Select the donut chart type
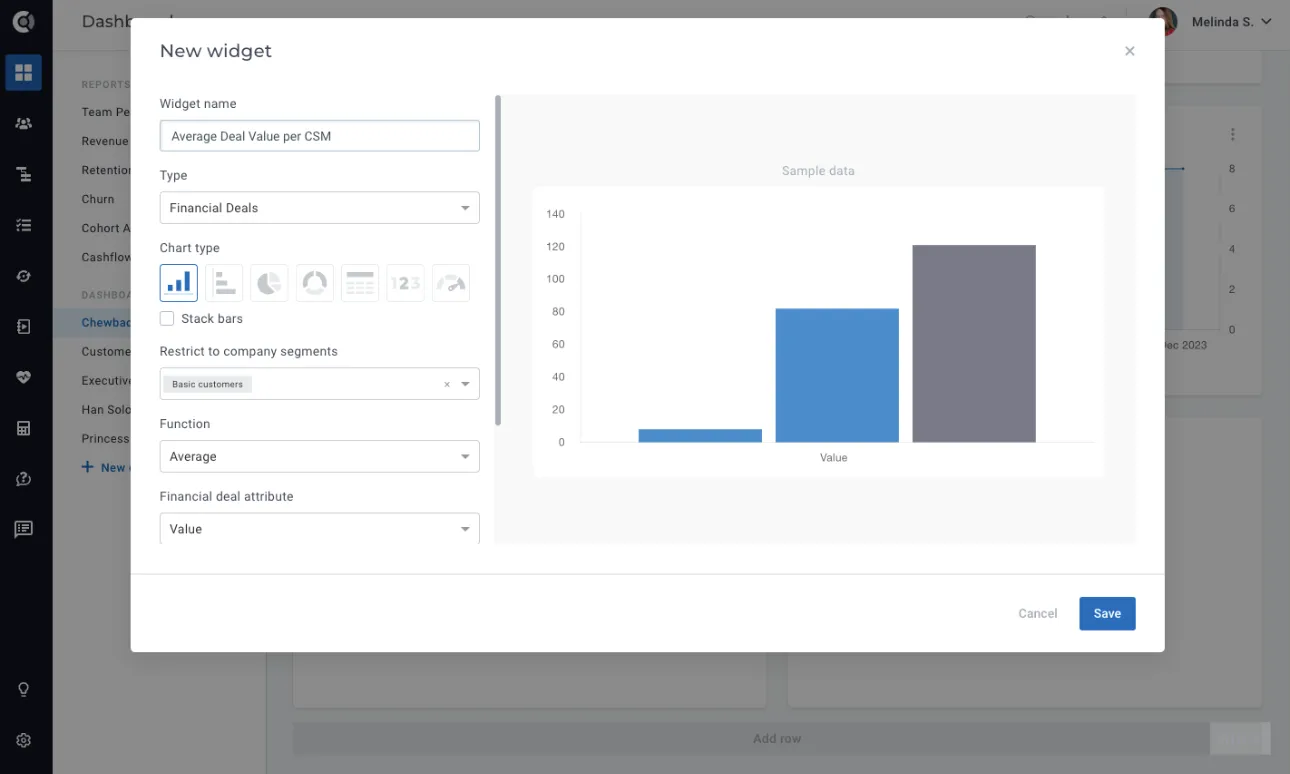 tap(315, 283)
